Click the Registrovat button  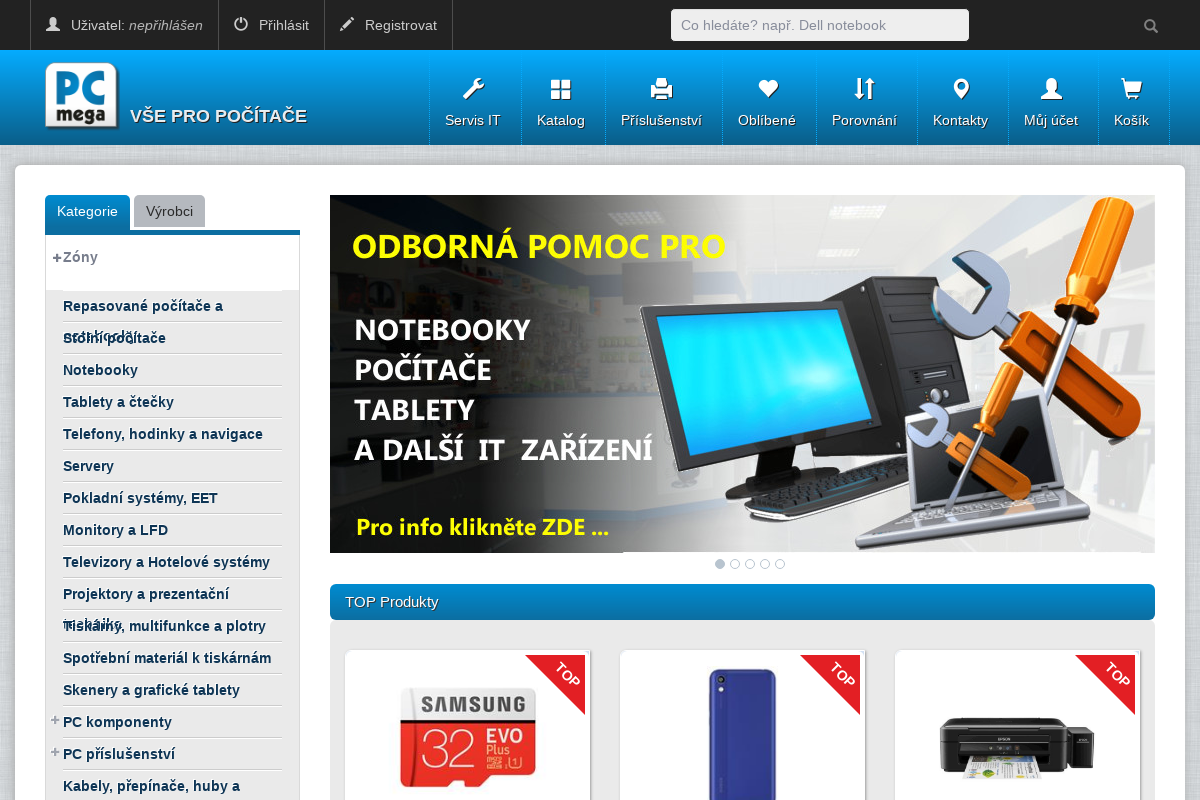click(388, 25)
